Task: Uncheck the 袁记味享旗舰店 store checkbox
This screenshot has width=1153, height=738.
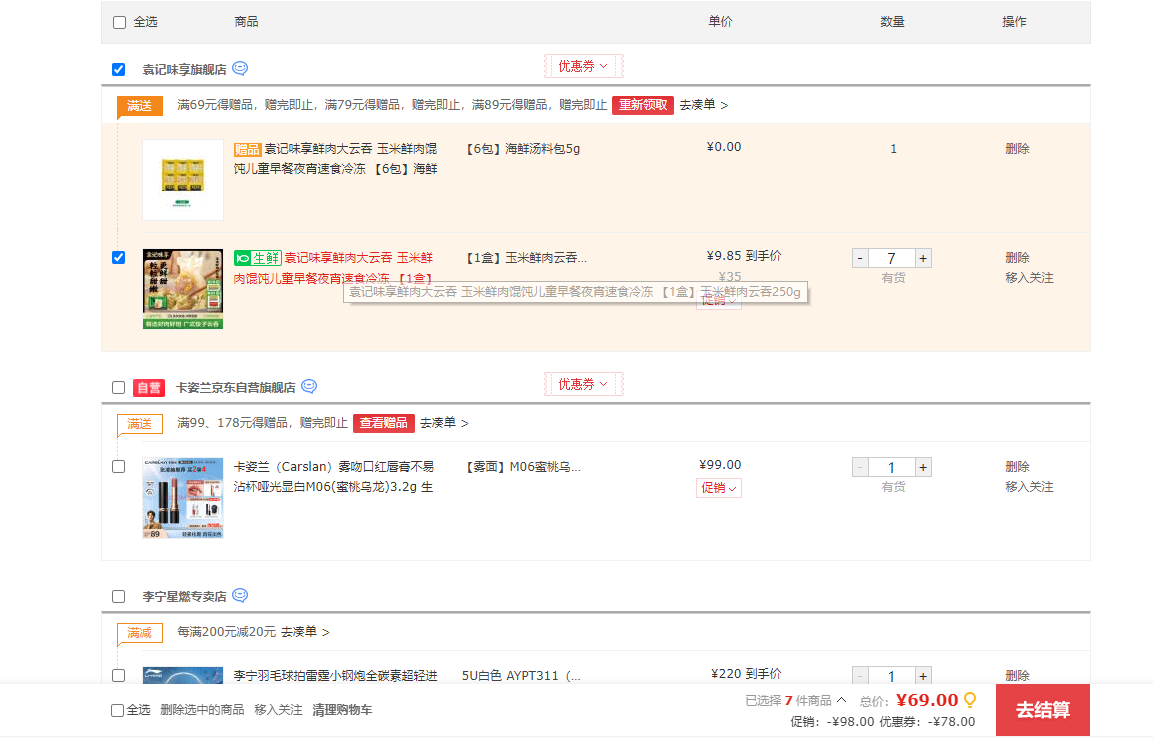Action: pyautogui.click(x=118, y=69)
